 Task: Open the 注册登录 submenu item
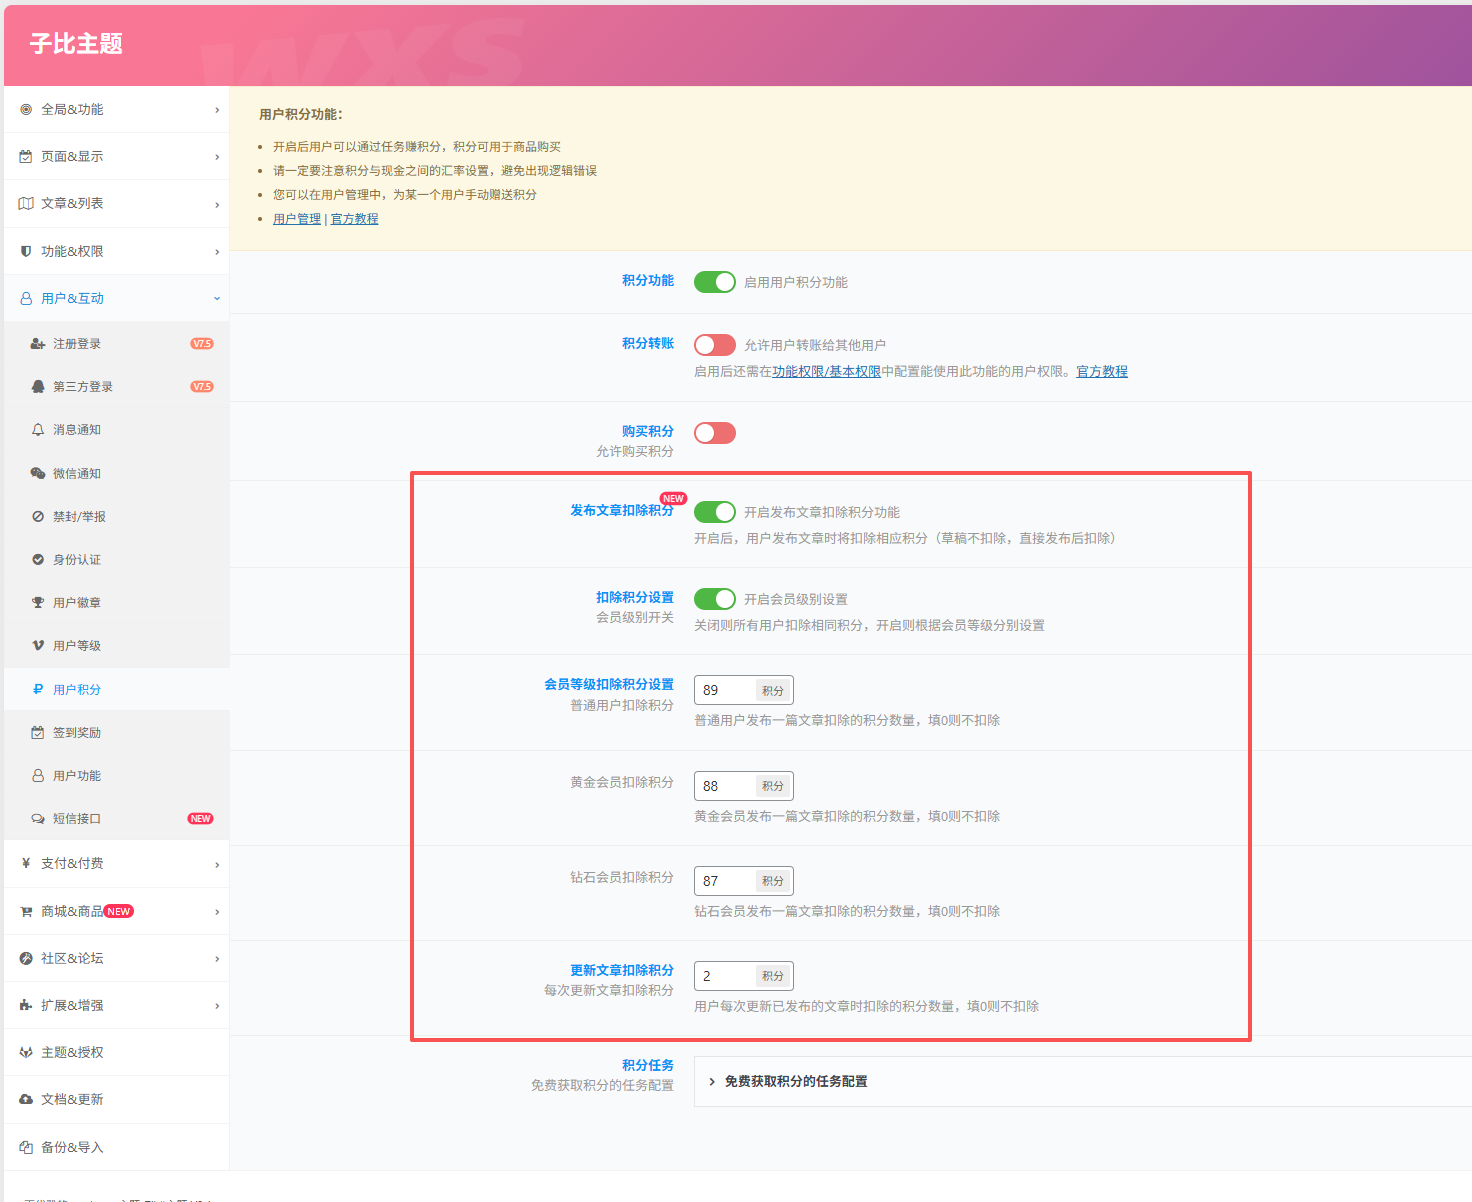tap(77, 344)
